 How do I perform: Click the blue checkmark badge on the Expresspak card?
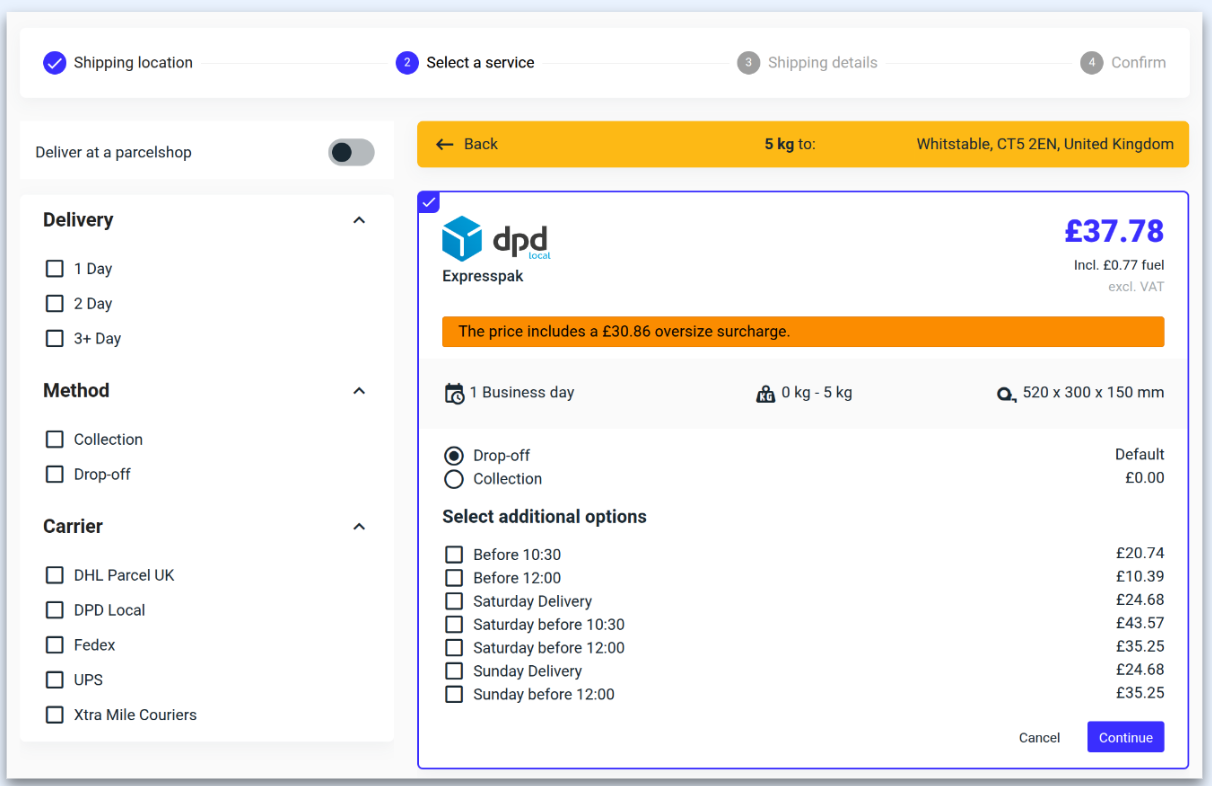[428, 201]
